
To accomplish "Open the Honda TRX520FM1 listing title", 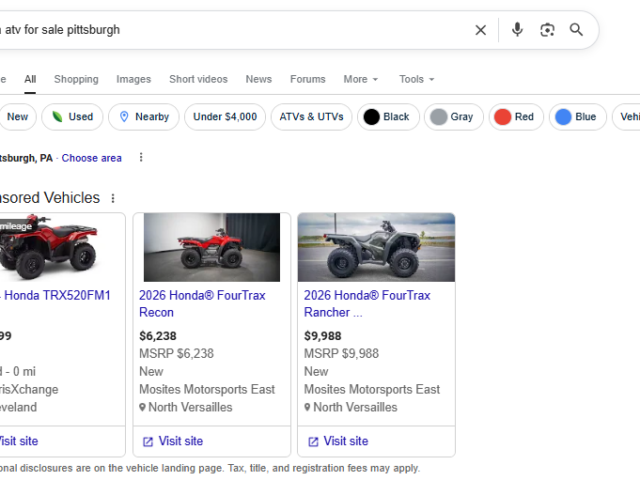I will (56, 296).
